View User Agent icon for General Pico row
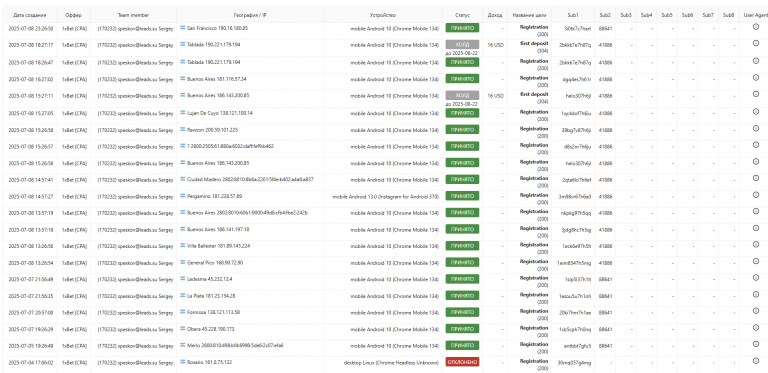Image resolution: width=768 pixels, height=373 pixels. tap(755, 261)
